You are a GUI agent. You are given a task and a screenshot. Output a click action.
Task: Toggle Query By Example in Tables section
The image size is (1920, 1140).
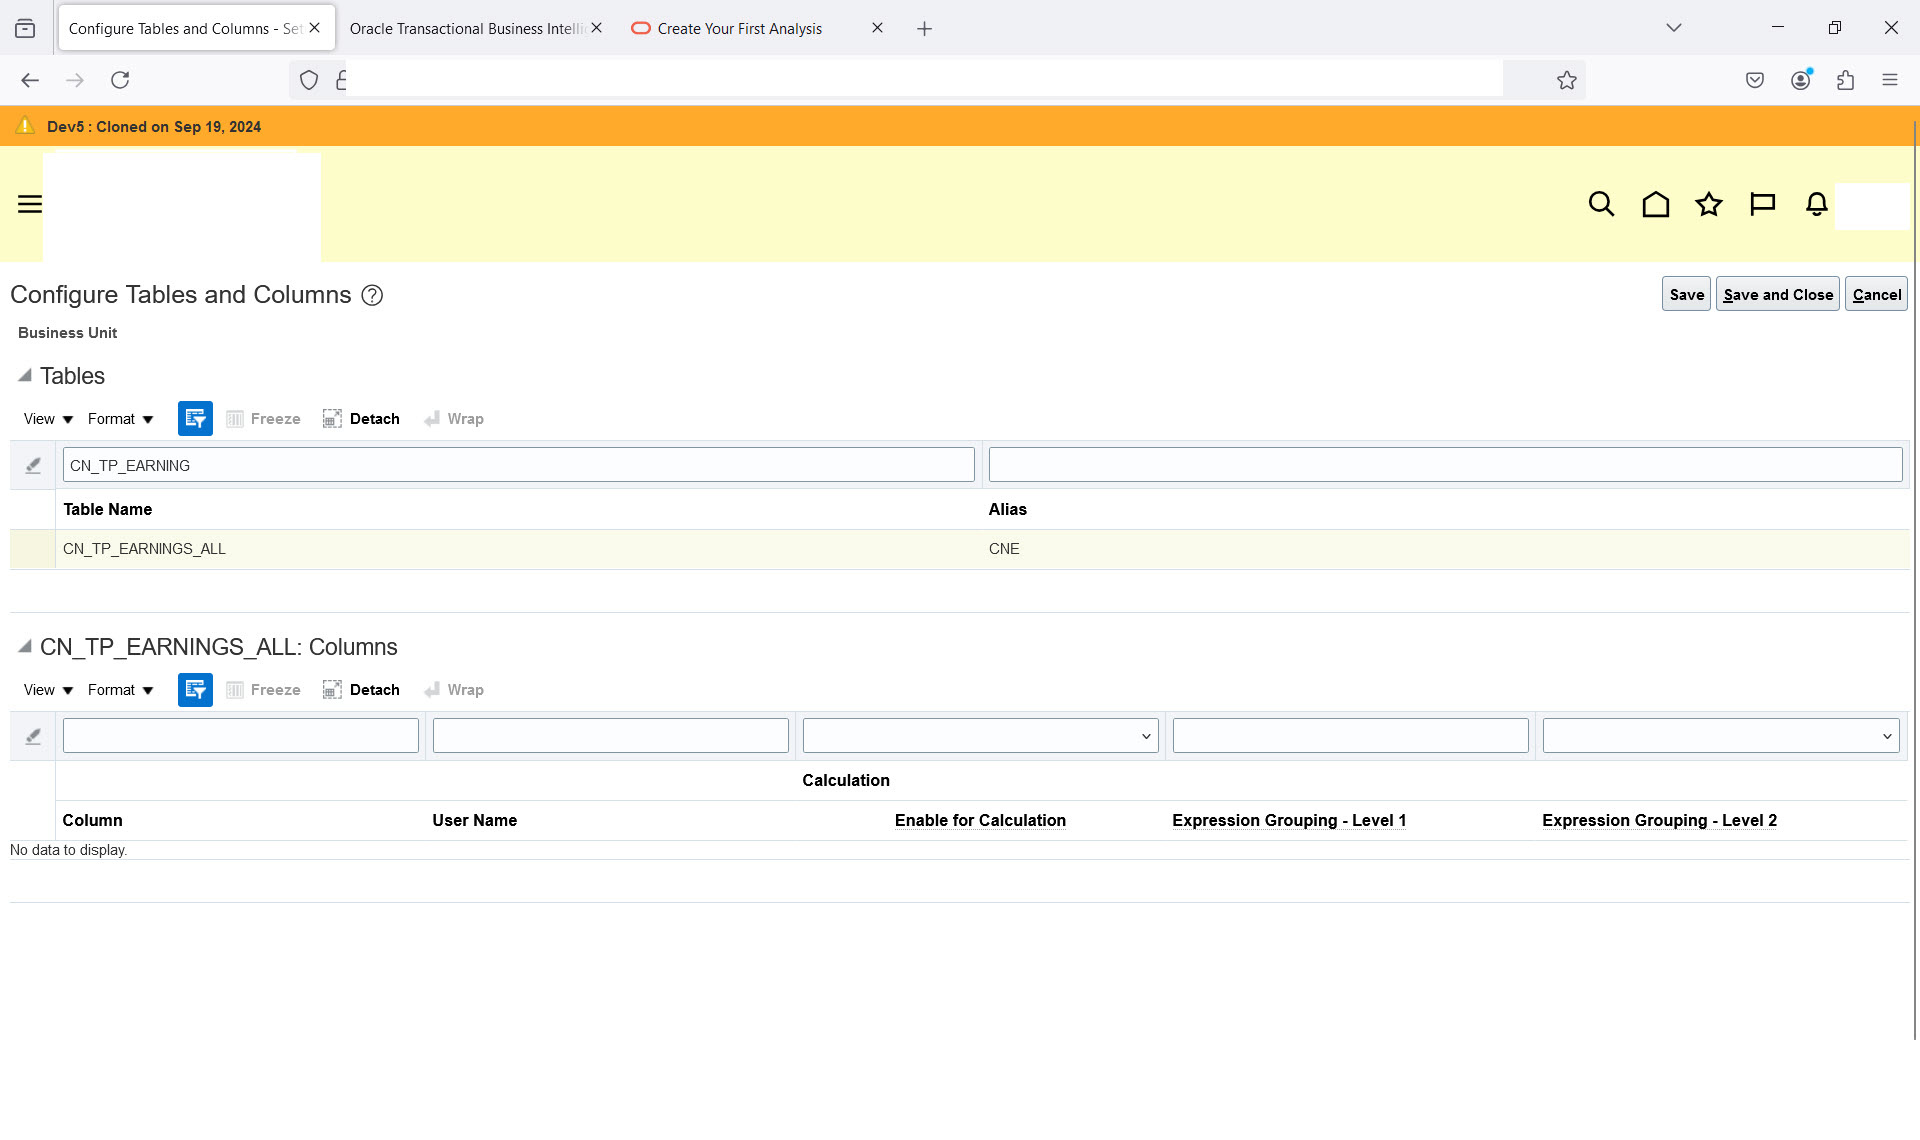coord(195,419)
